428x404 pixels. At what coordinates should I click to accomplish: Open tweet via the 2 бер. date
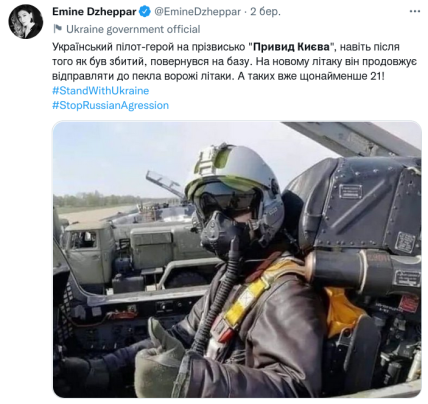265,12
